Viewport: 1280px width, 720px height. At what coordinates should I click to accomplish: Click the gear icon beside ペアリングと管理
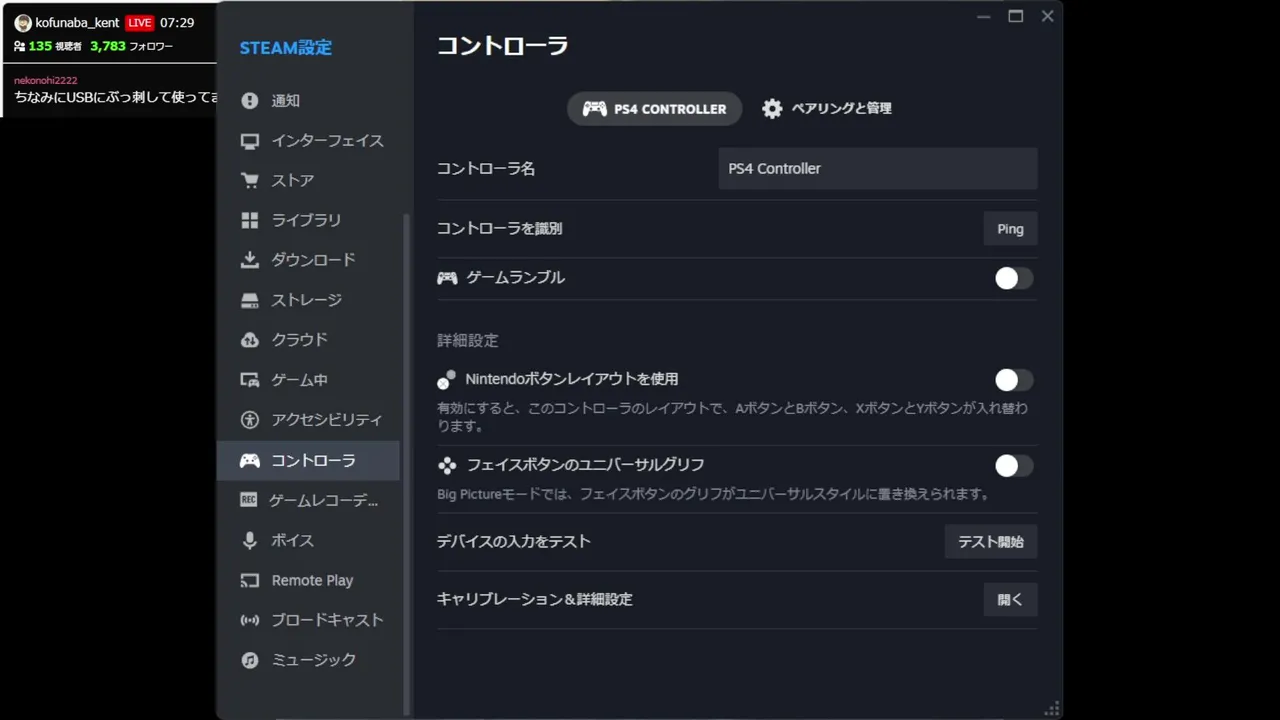coord(772,108)
